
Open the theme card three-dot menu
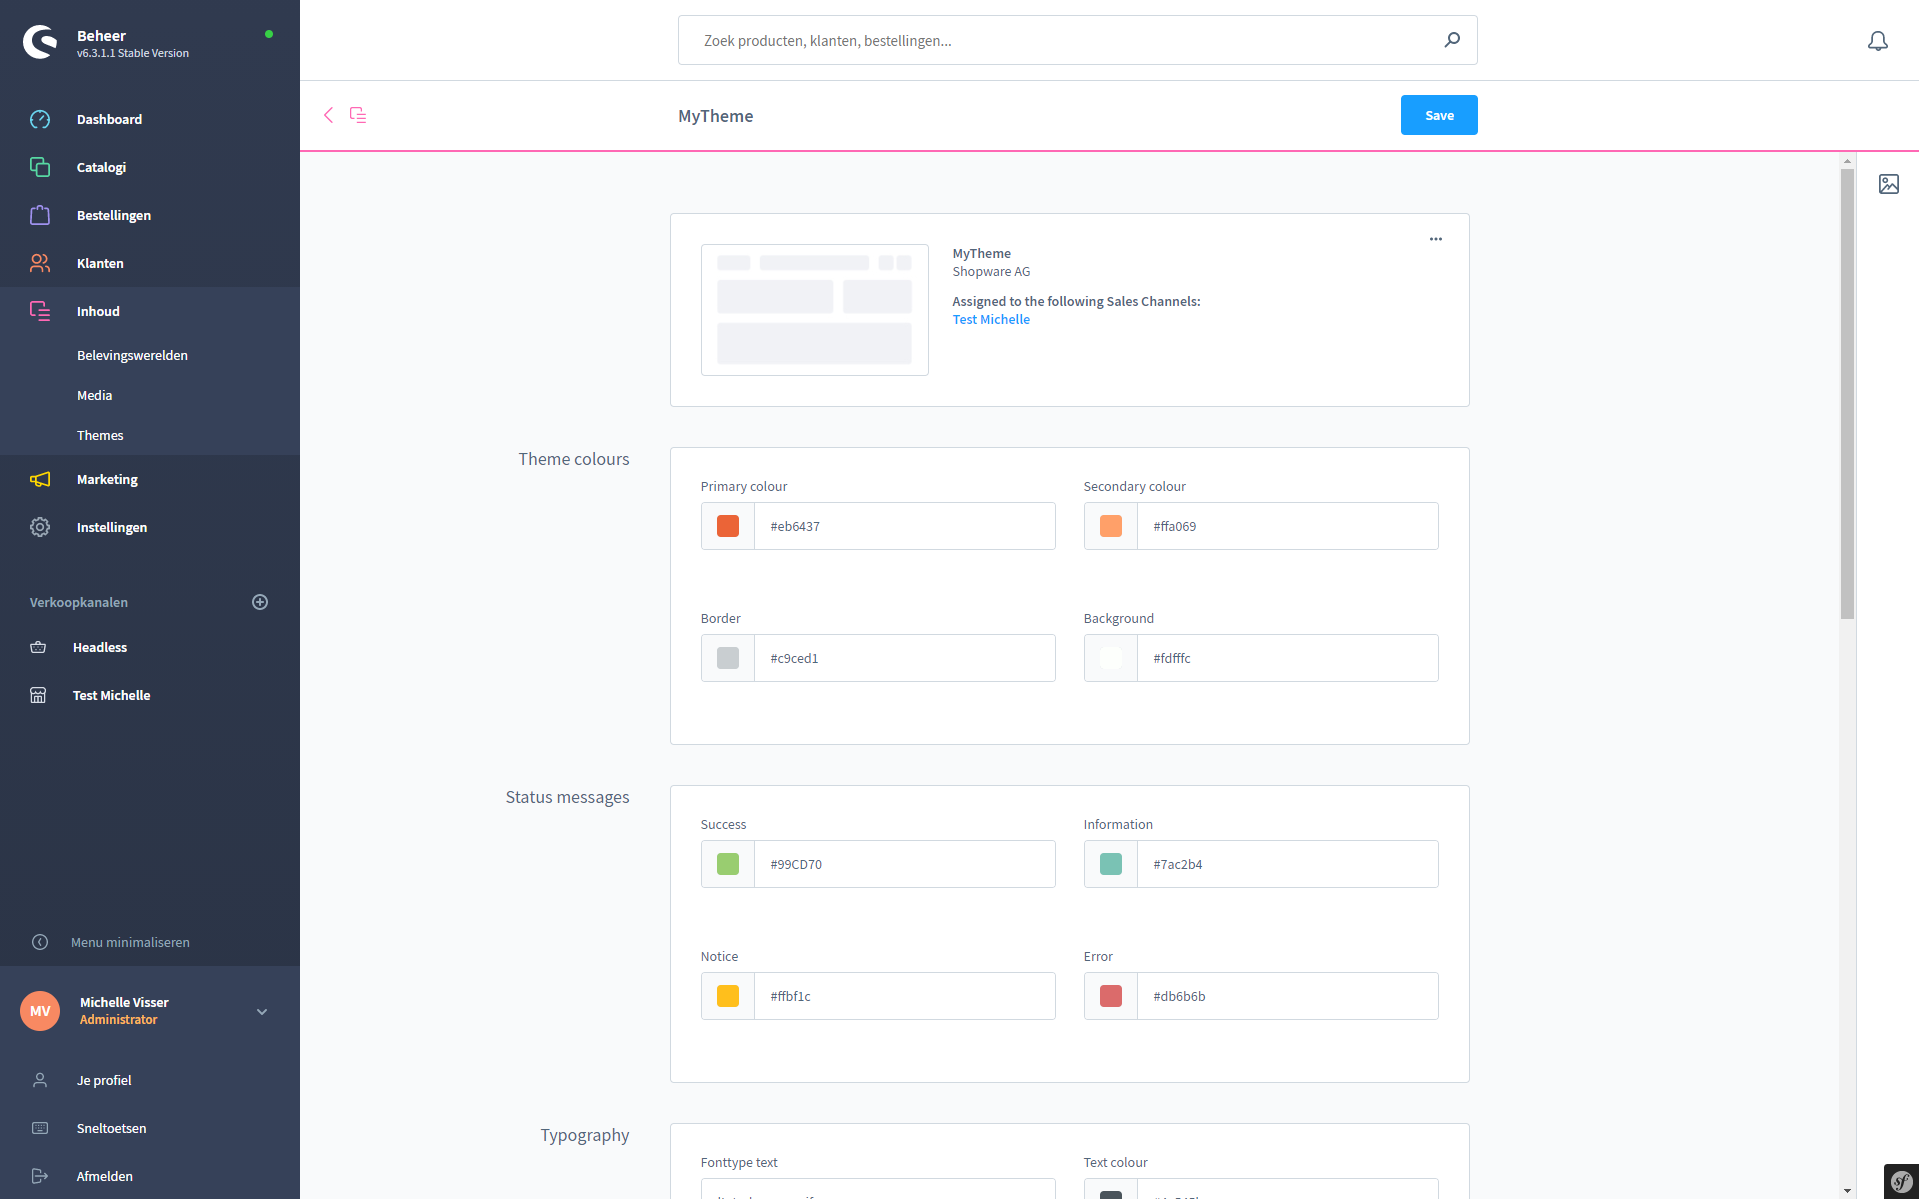coord(1435,239)
